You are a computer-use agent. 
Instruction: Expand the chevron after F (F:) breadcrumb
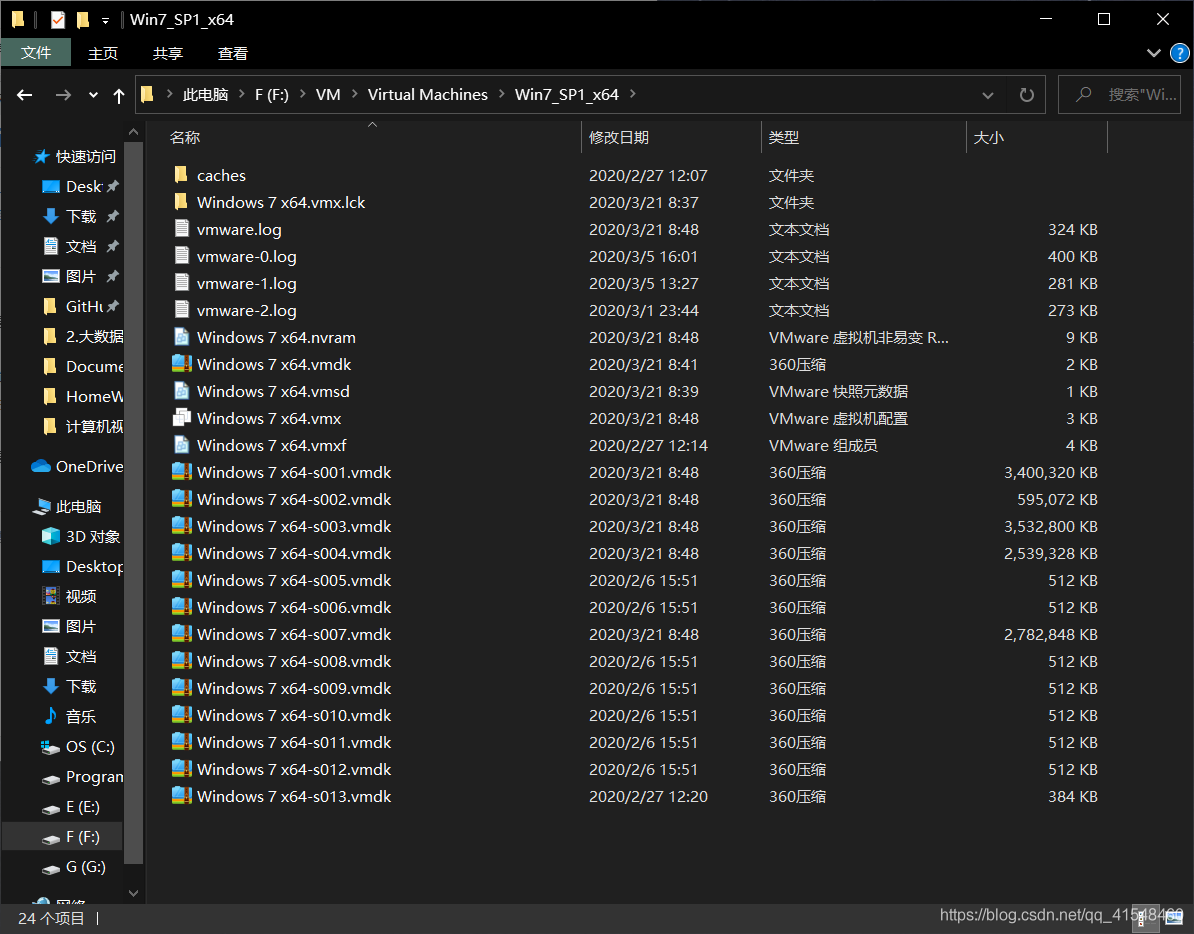(302, 94)
